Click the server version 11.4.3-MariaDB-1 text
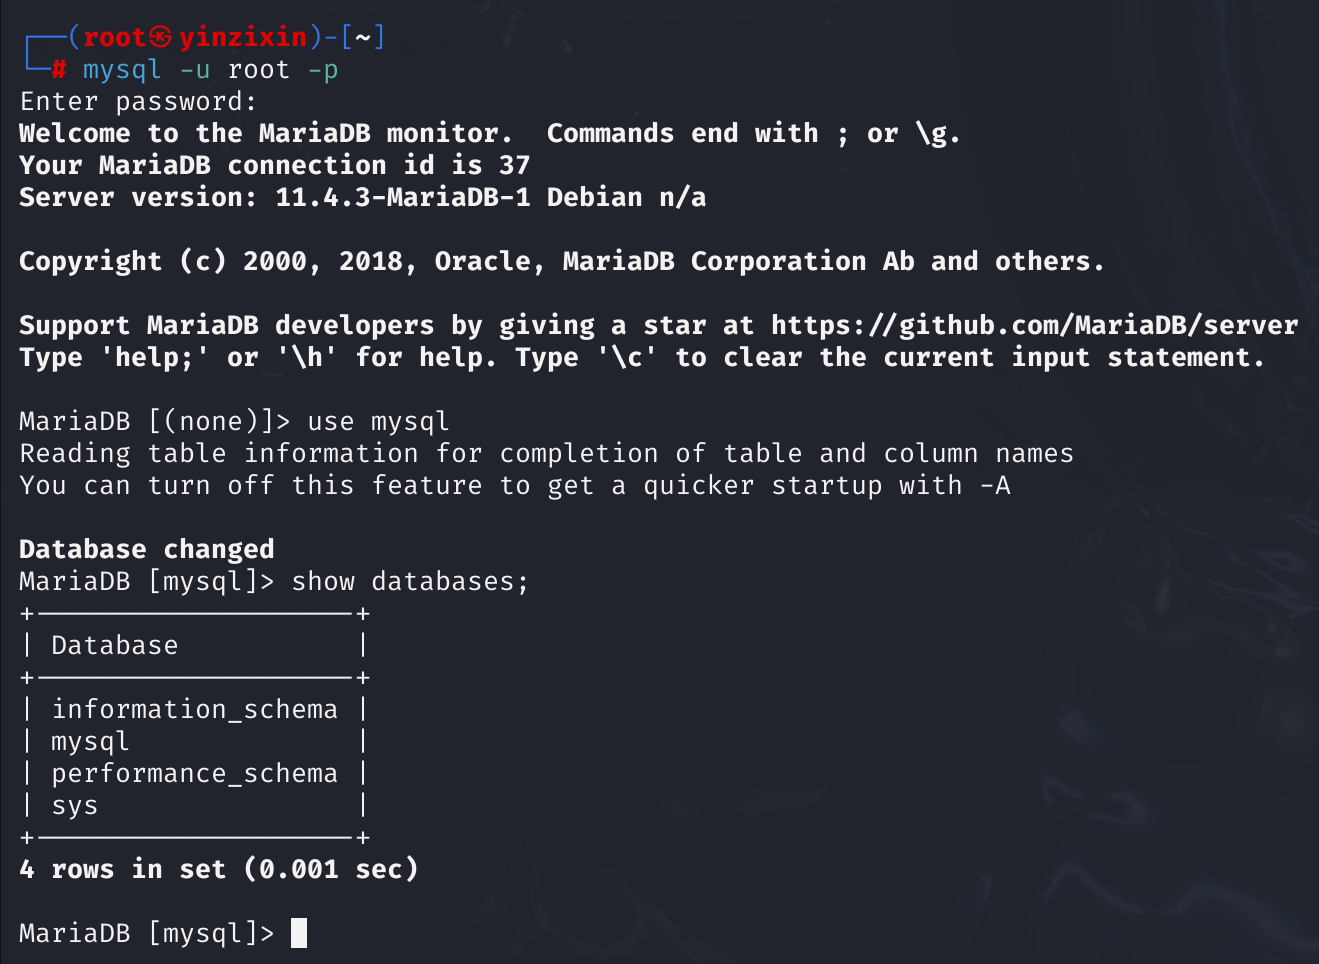The image size is (1319, 964). pos(402,197)
